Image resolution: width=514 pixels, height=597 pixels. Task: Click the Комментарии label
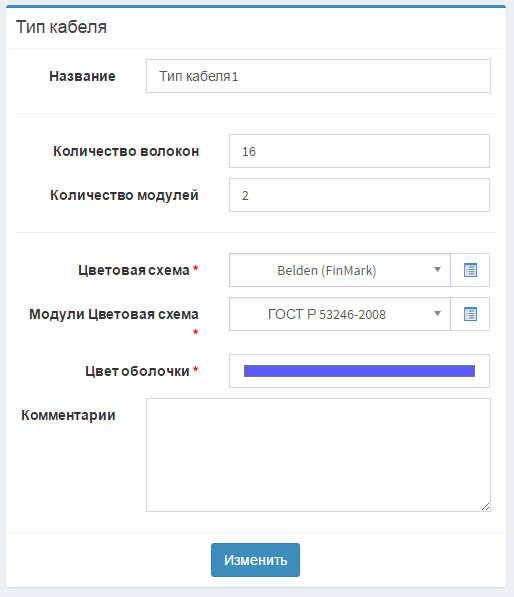coord(68,415)
